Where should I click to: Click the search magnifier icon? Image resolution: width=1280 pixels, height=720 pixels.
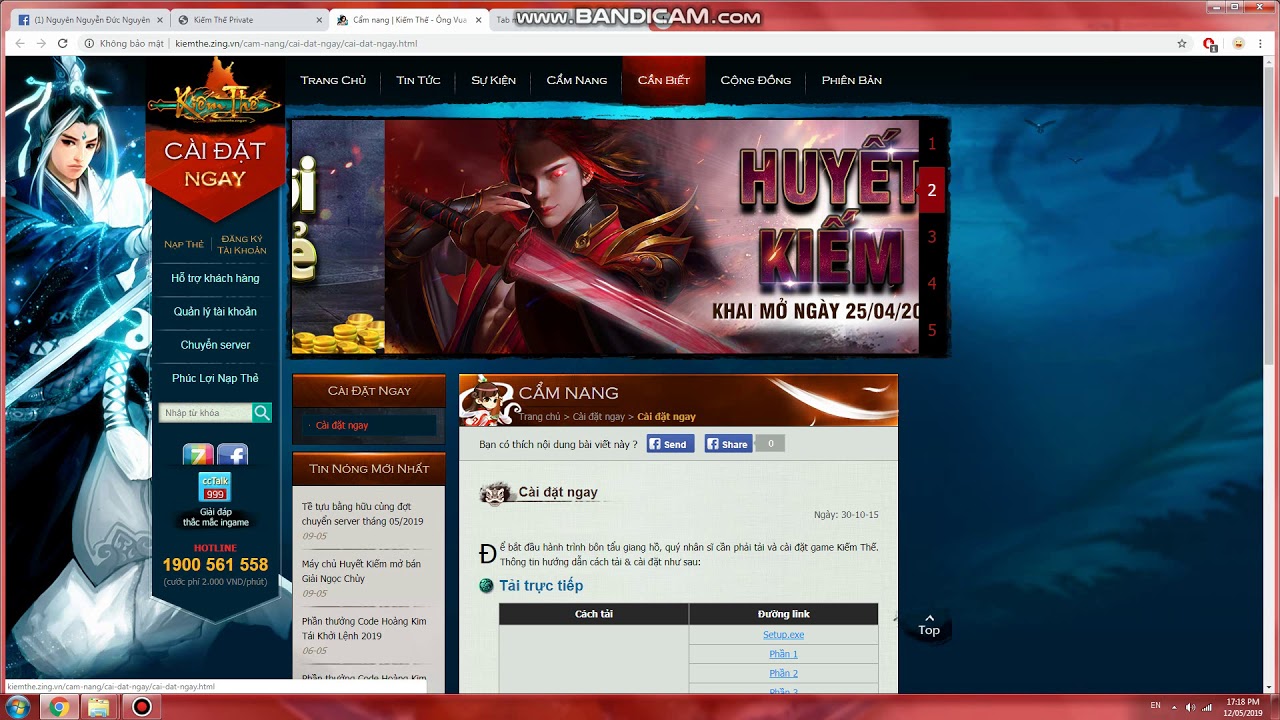262,413
